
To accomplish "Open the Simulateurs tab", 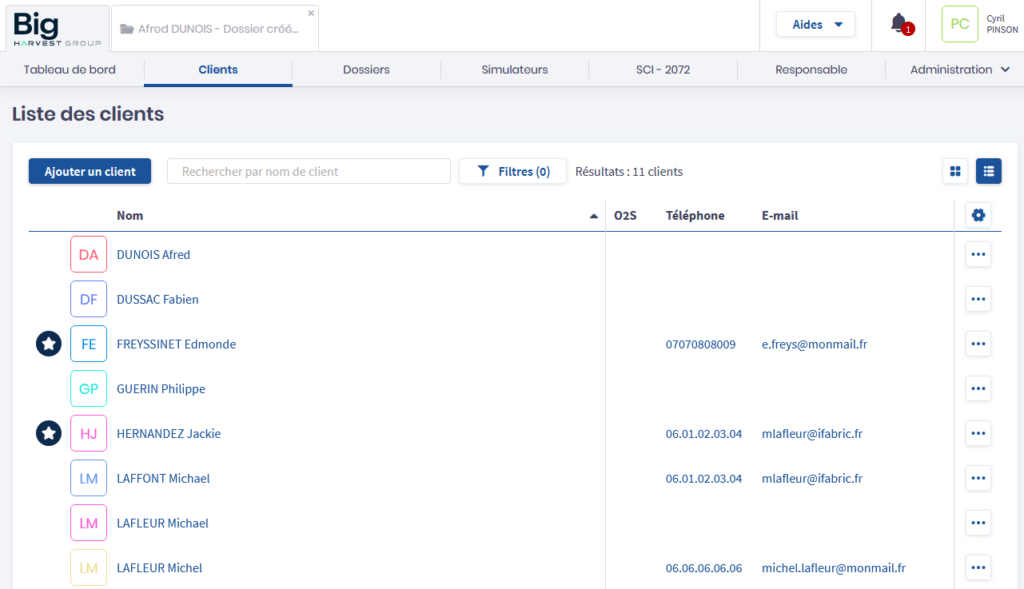I will tap(514, 70).
